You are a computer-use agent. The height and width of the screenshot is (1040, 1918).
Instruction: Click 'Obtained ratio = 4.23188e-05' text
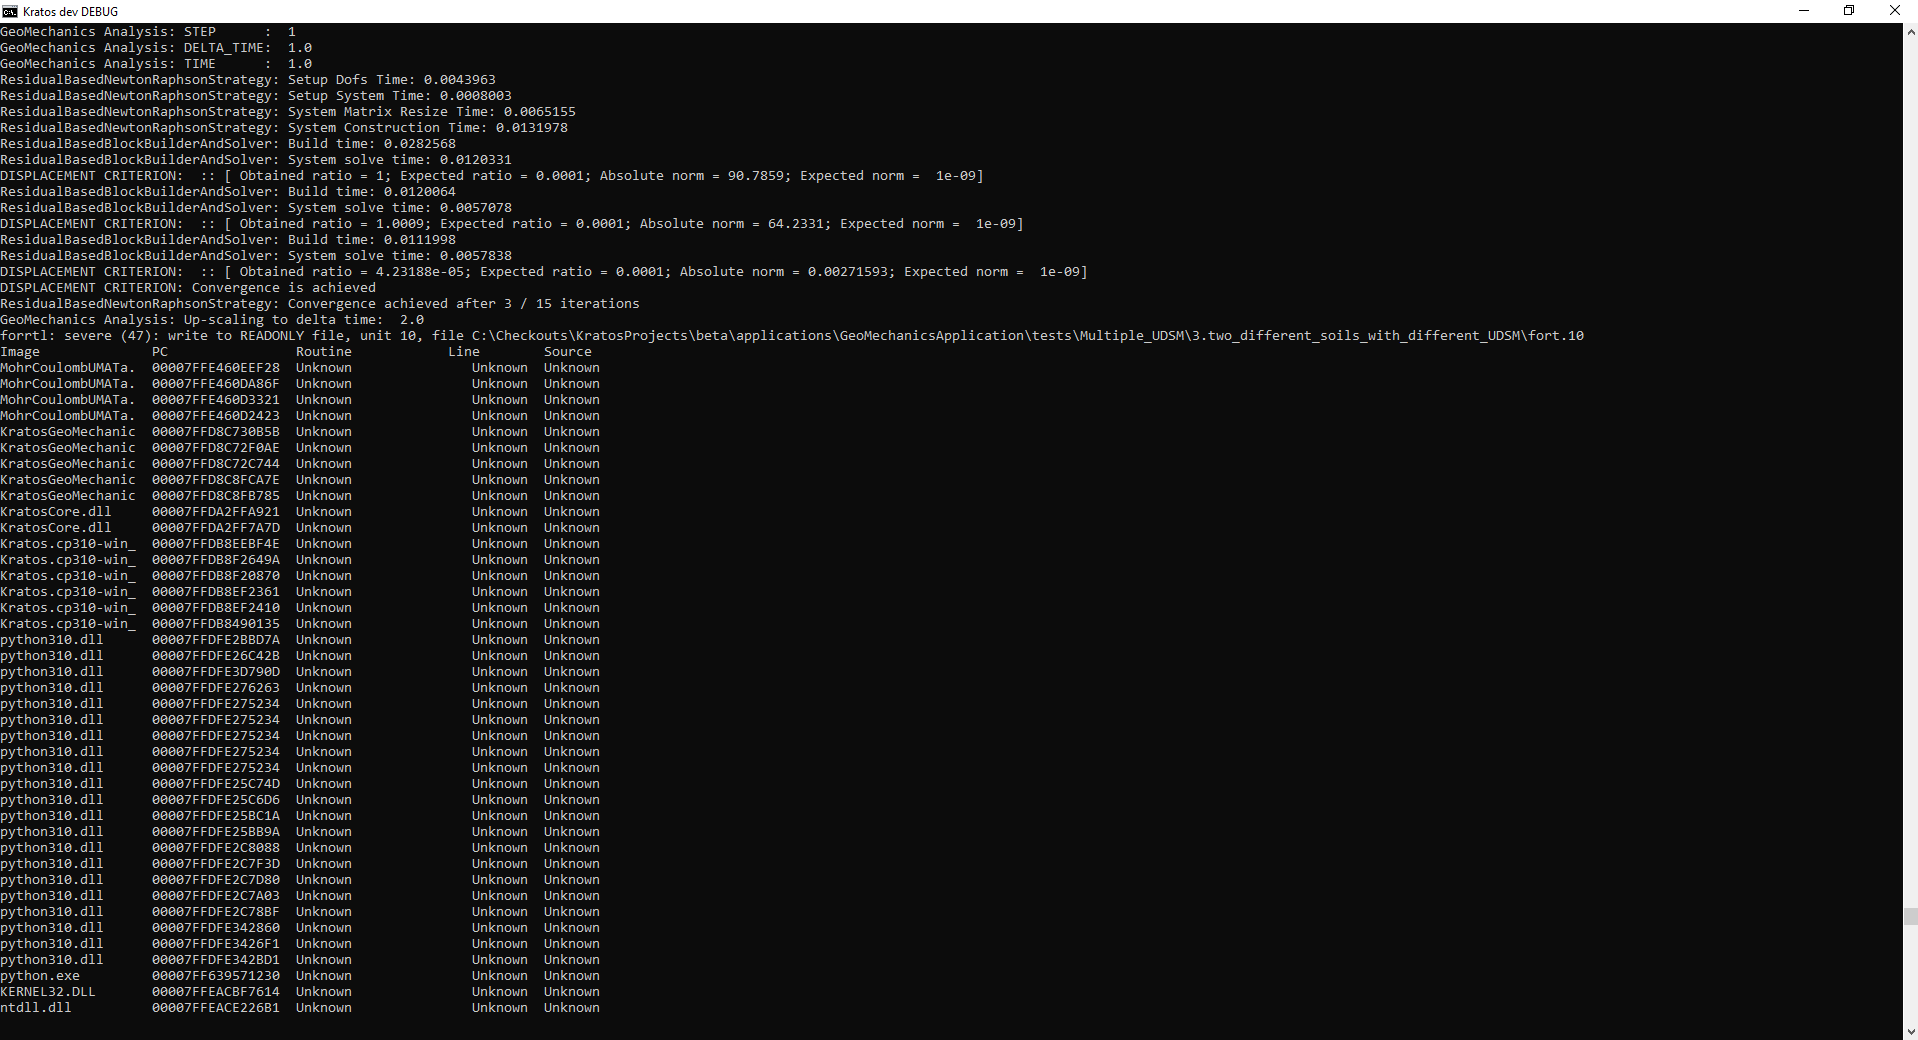[x=352, y=272]
